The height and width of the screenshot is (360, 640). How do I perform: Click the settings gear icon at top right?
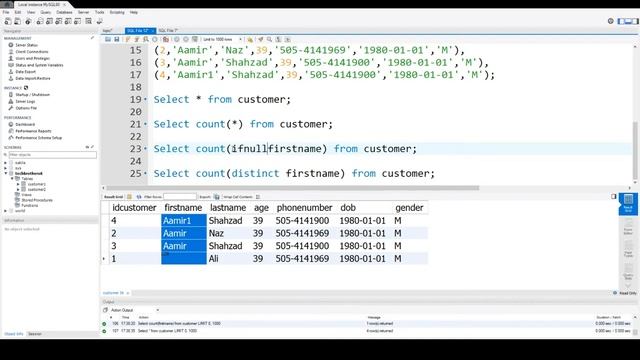611,21
